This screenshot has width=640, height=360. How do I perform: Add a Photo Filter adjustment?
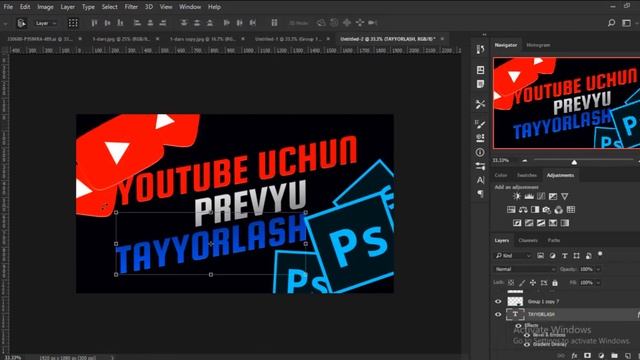[x=547, y=210]
